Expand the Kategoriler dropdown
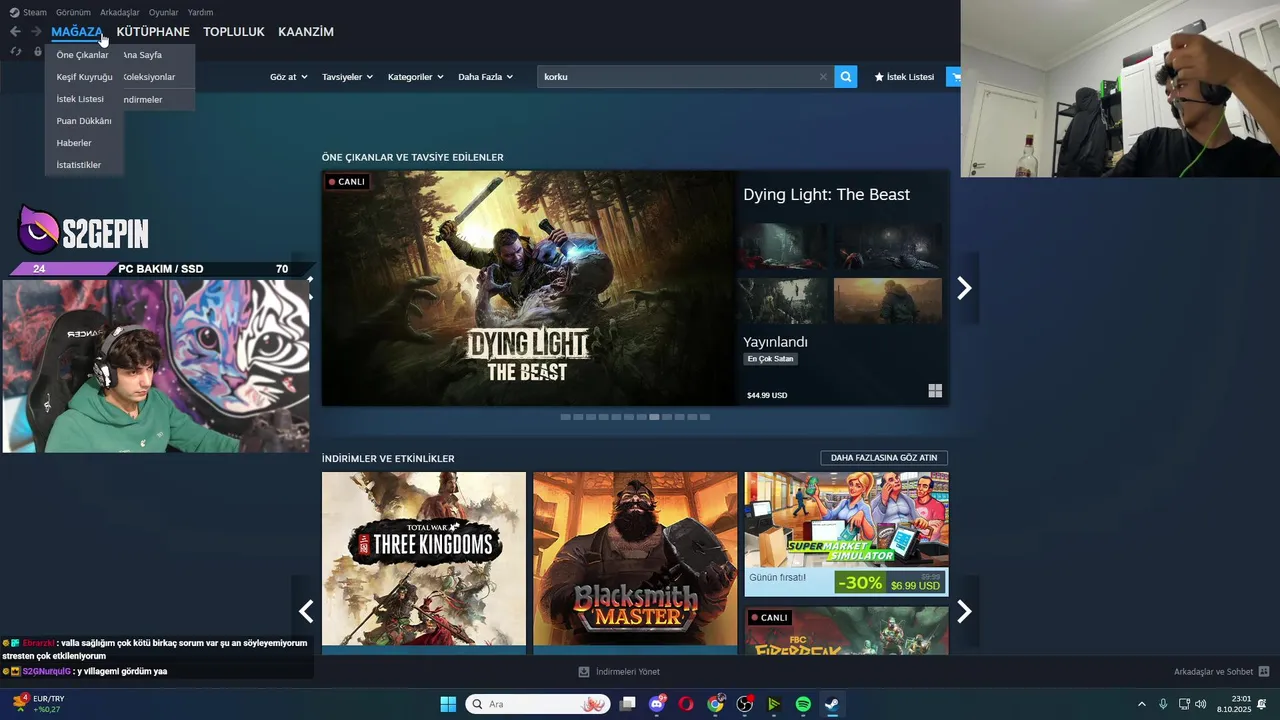Image resolution: width=1280 pixels, height=720 pixels. click(415, 77)
